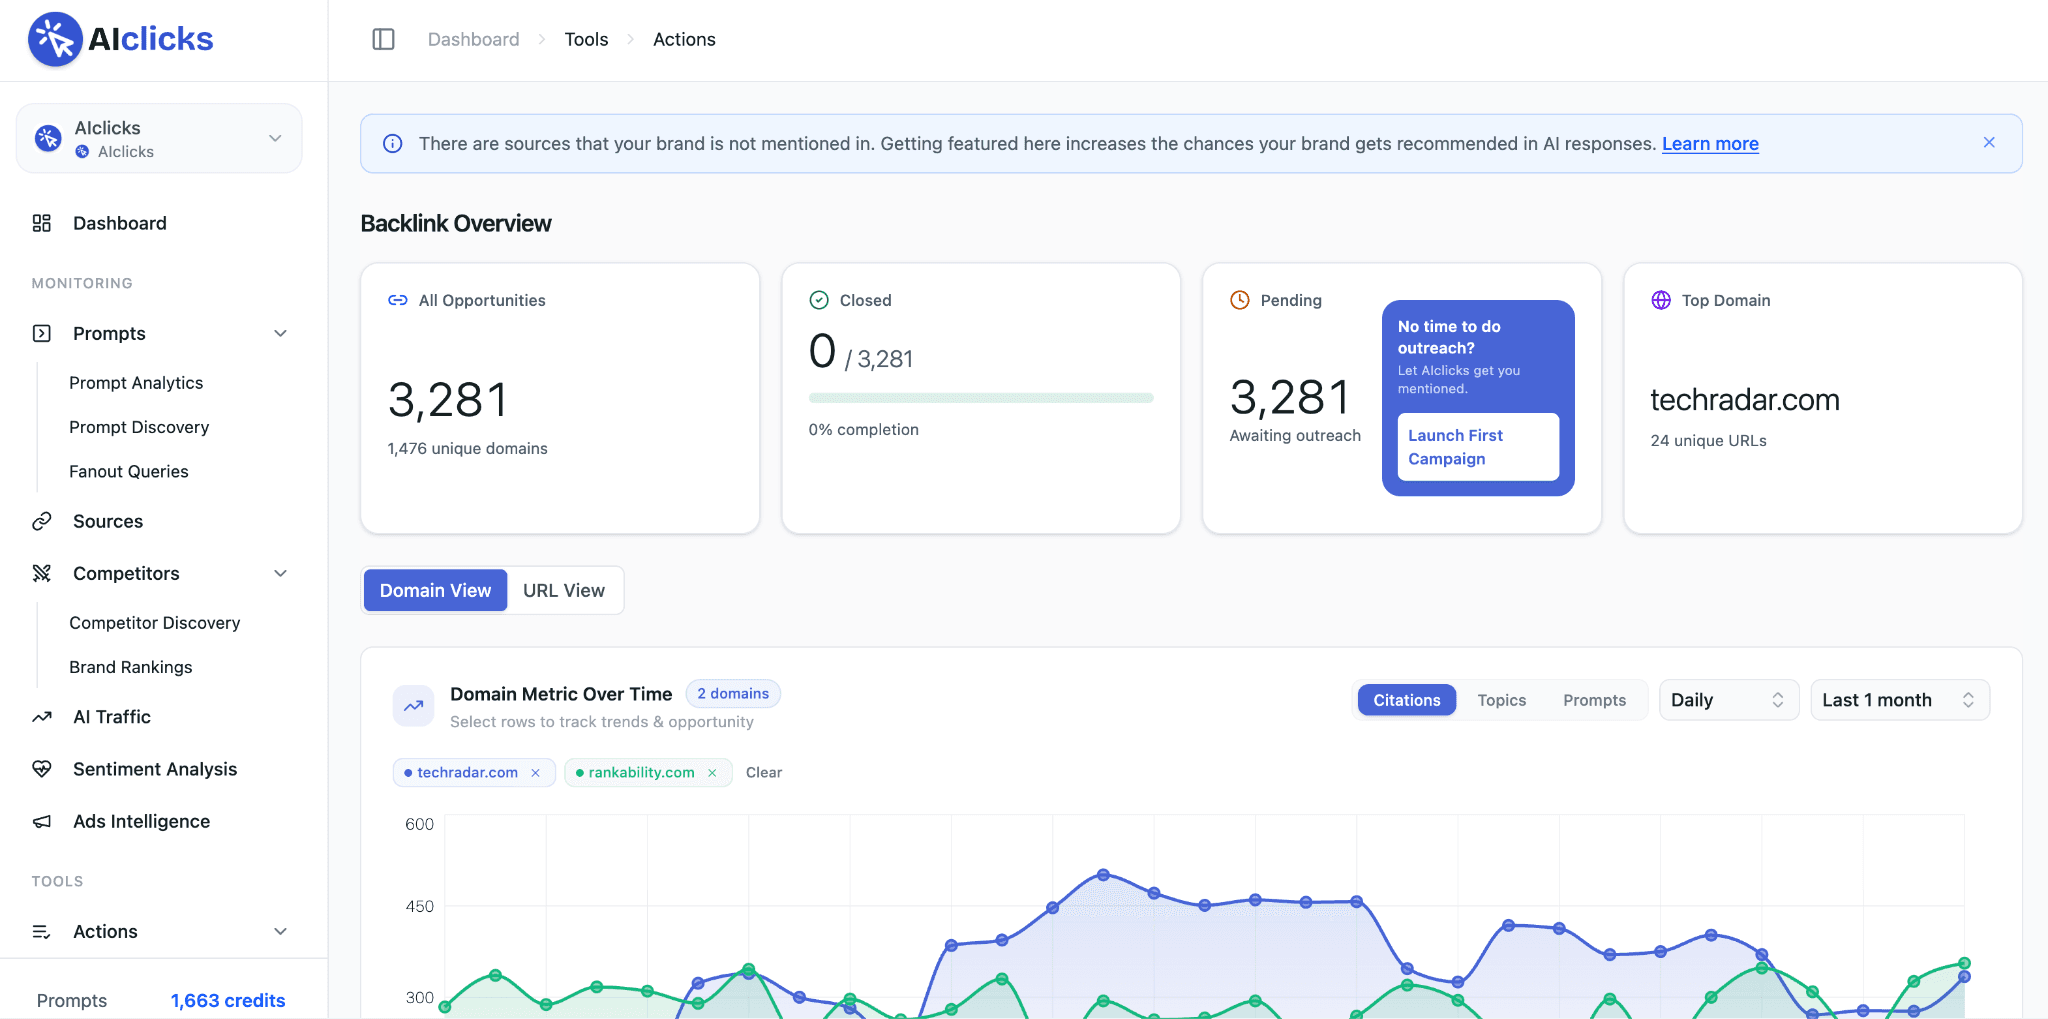This screenshot has width=2048, height=1019.
Task: Select the Prompts metric tab
Action: [1594, 700]
